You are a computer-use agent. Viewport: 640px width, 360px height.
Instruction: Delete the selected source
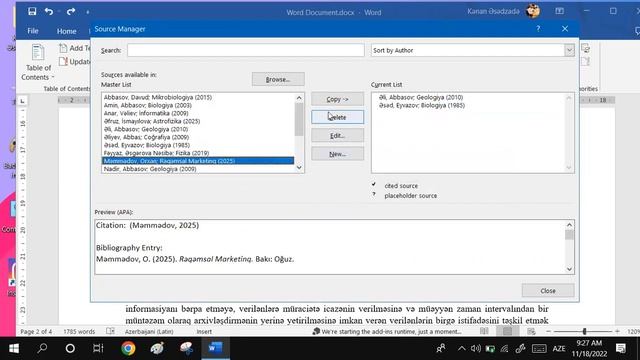[x=337, y=117]
